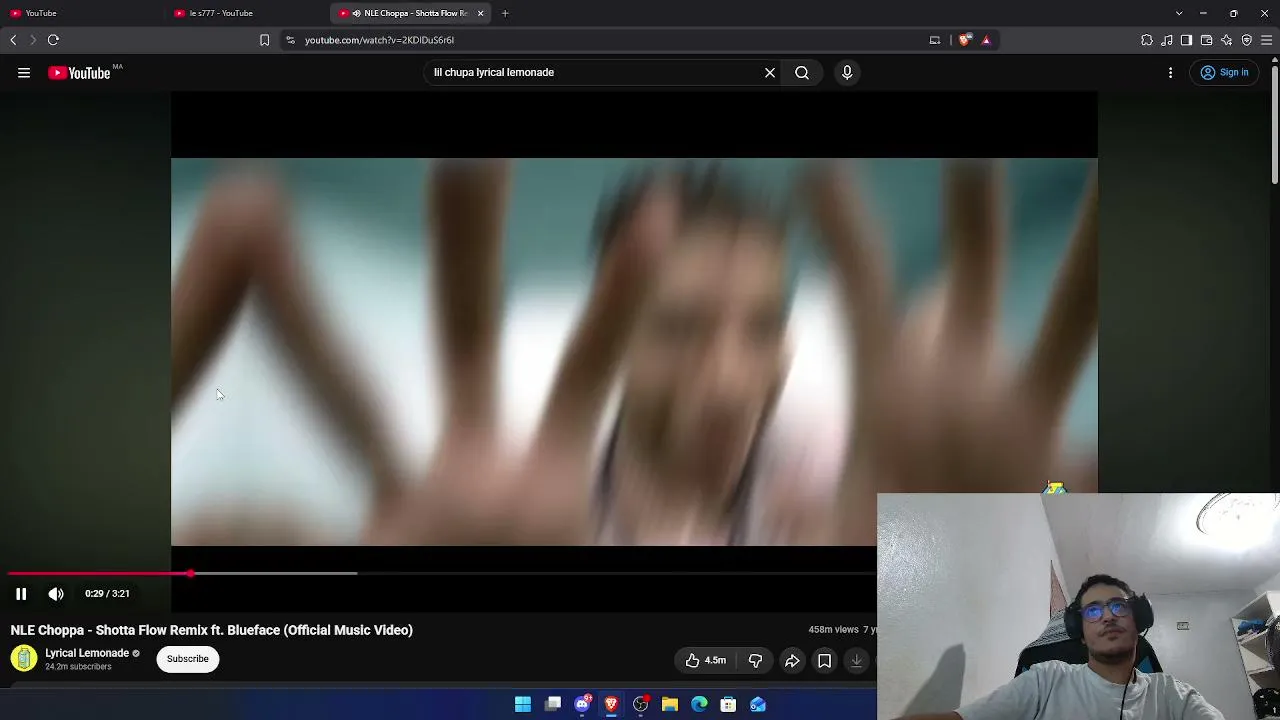Open Brave Rewards triangle icon
The width and height of the screenshot is (1280, 720).
[986, 40]
